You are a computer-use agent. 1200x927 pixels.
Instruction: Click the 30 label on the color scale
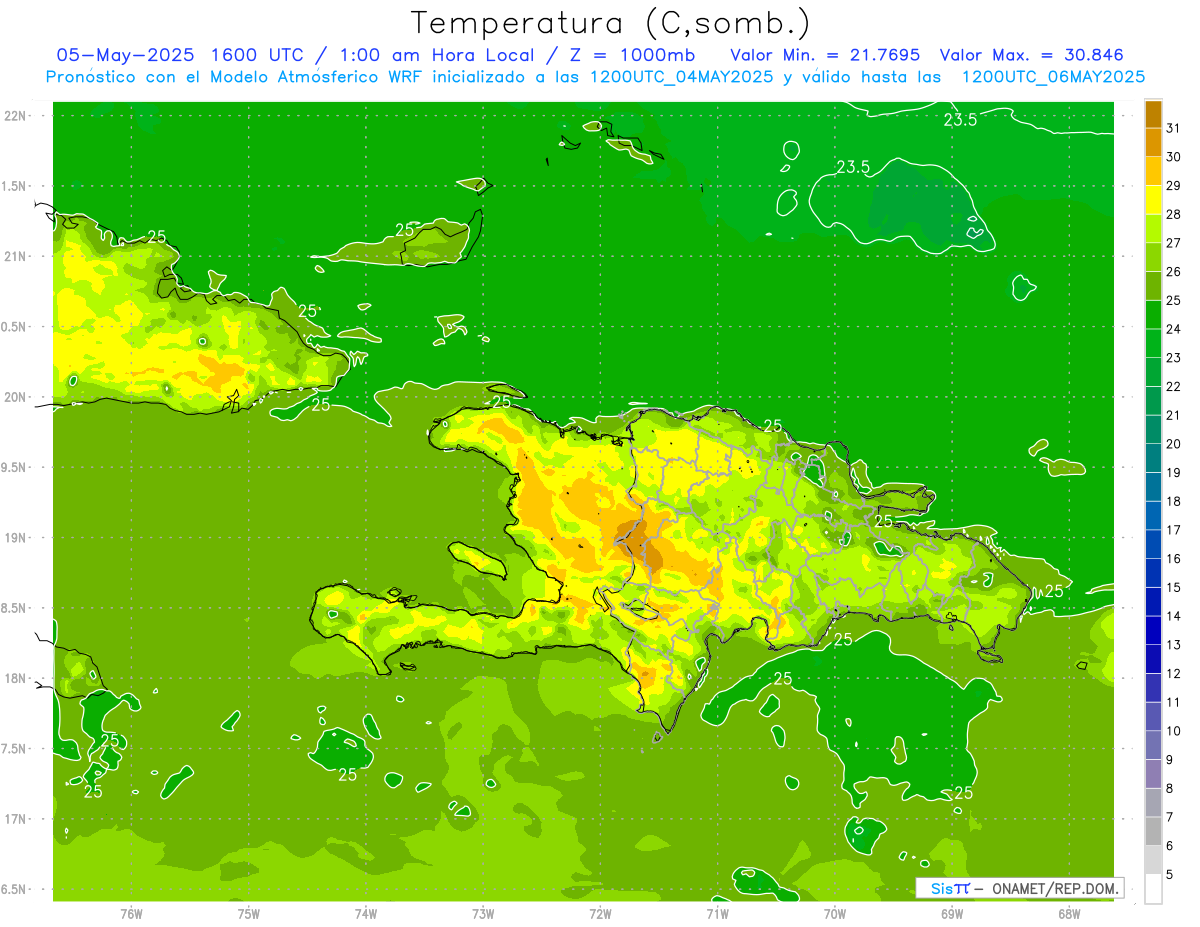pos(1174,157)
